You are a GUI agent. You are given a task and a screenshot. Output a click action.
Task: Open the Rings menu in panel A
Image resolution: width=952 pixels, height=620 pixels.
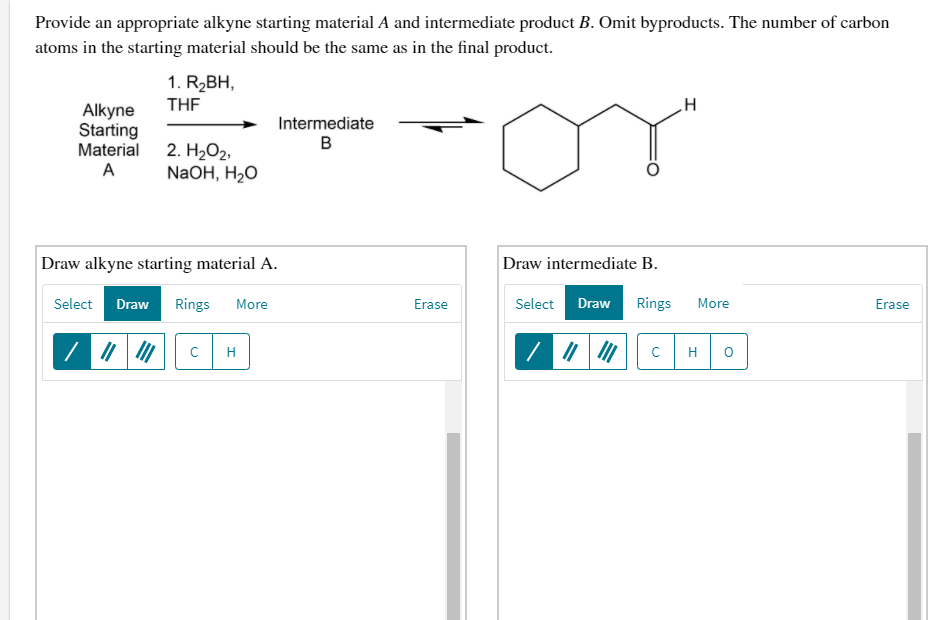point(192,304)
